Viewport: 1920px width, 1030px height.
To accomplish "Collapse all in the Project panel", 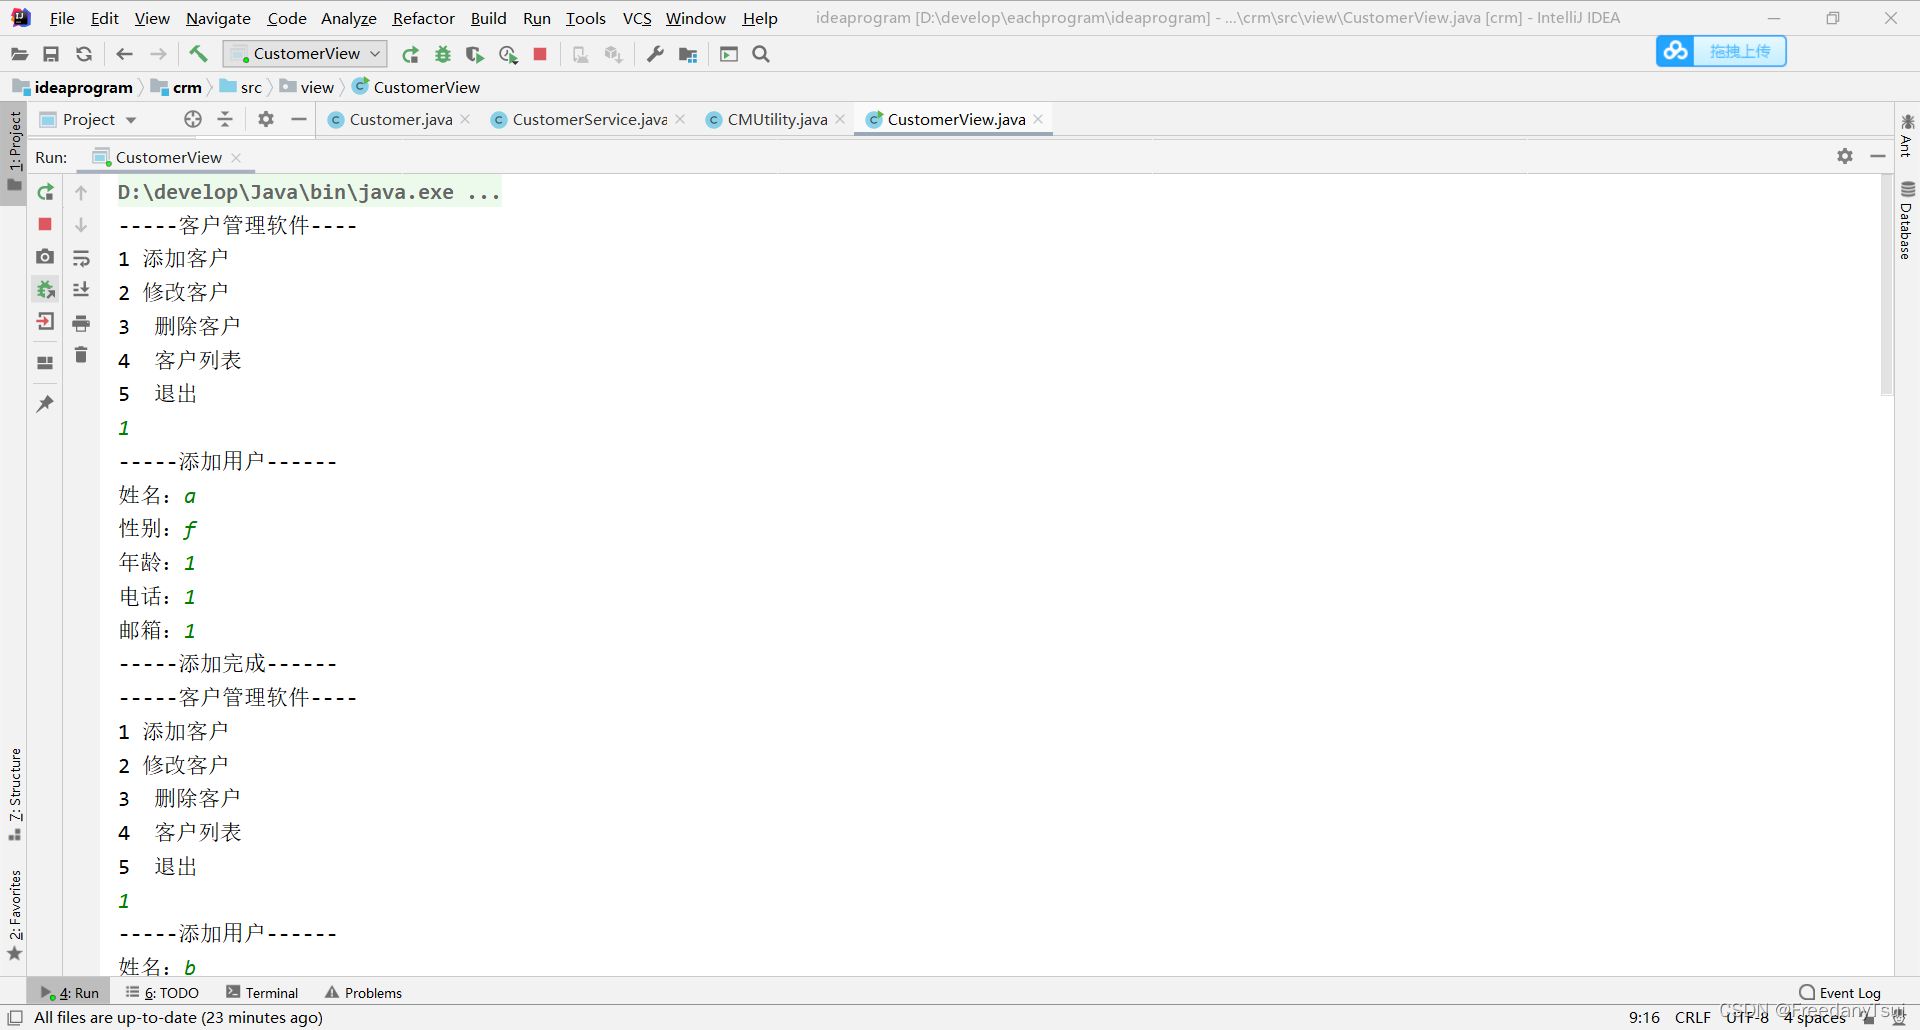I will pos(225,119).
